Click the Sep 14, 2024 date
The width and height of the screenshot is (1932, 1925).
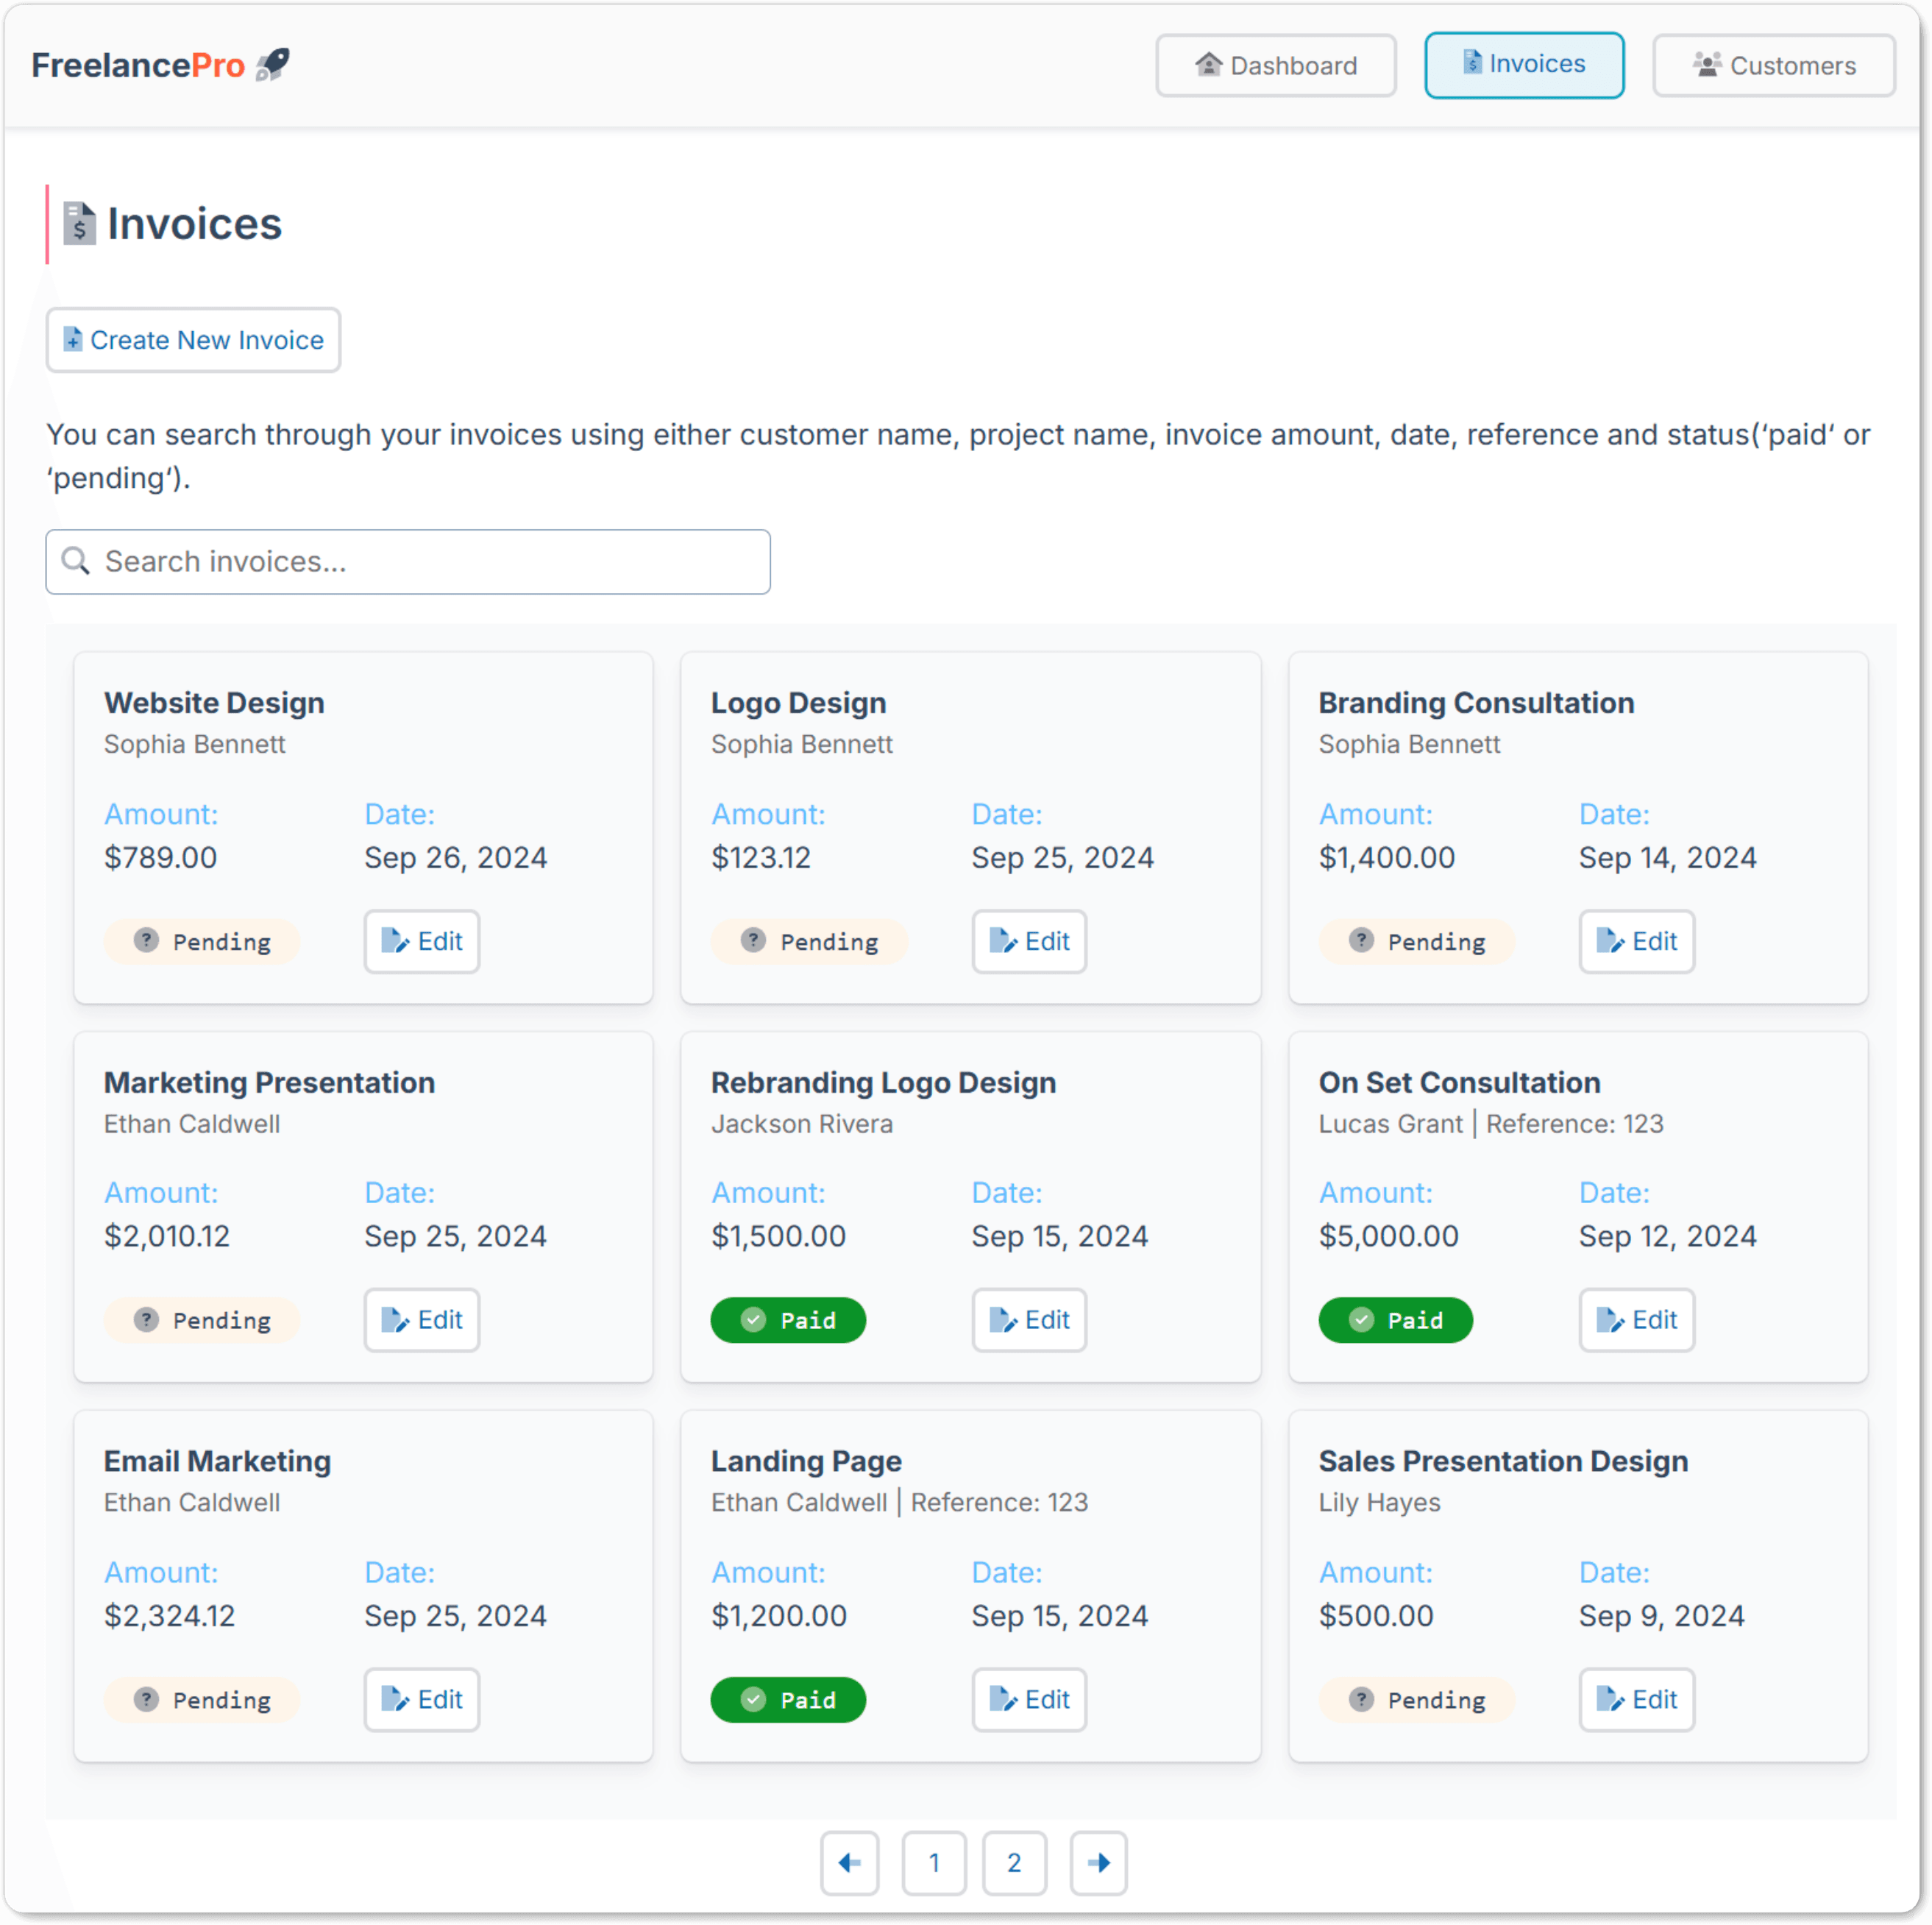tap(1667, 857)
